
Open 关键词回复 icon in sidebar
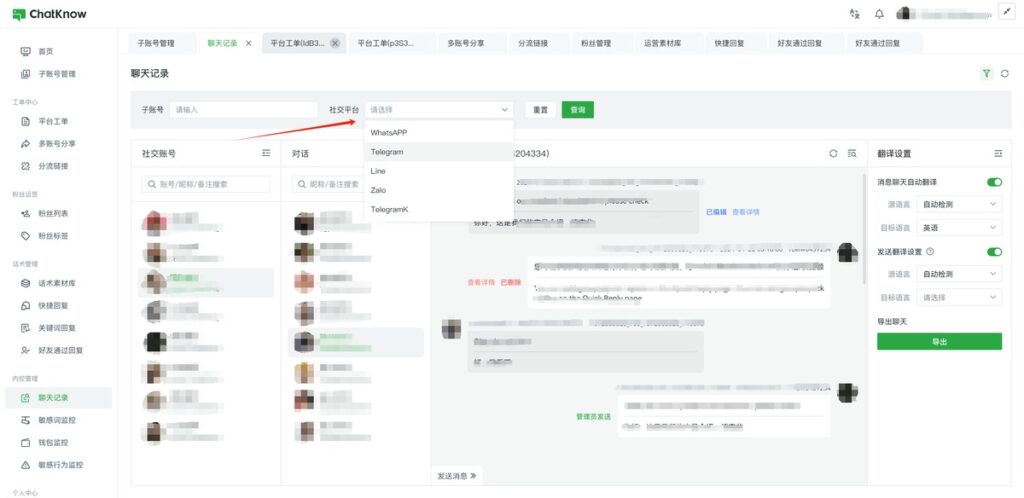(25, 328)
